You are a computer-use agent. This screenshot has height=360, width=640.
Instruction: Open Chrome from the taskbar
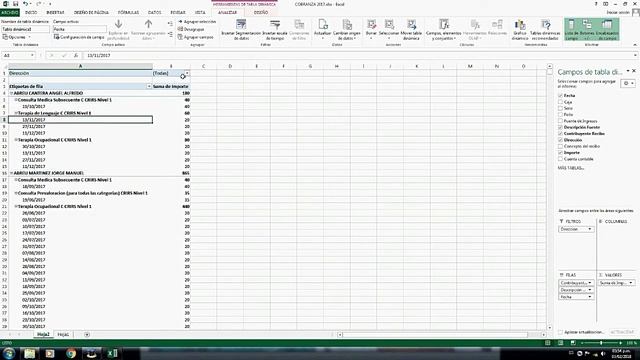pos(71,353)
